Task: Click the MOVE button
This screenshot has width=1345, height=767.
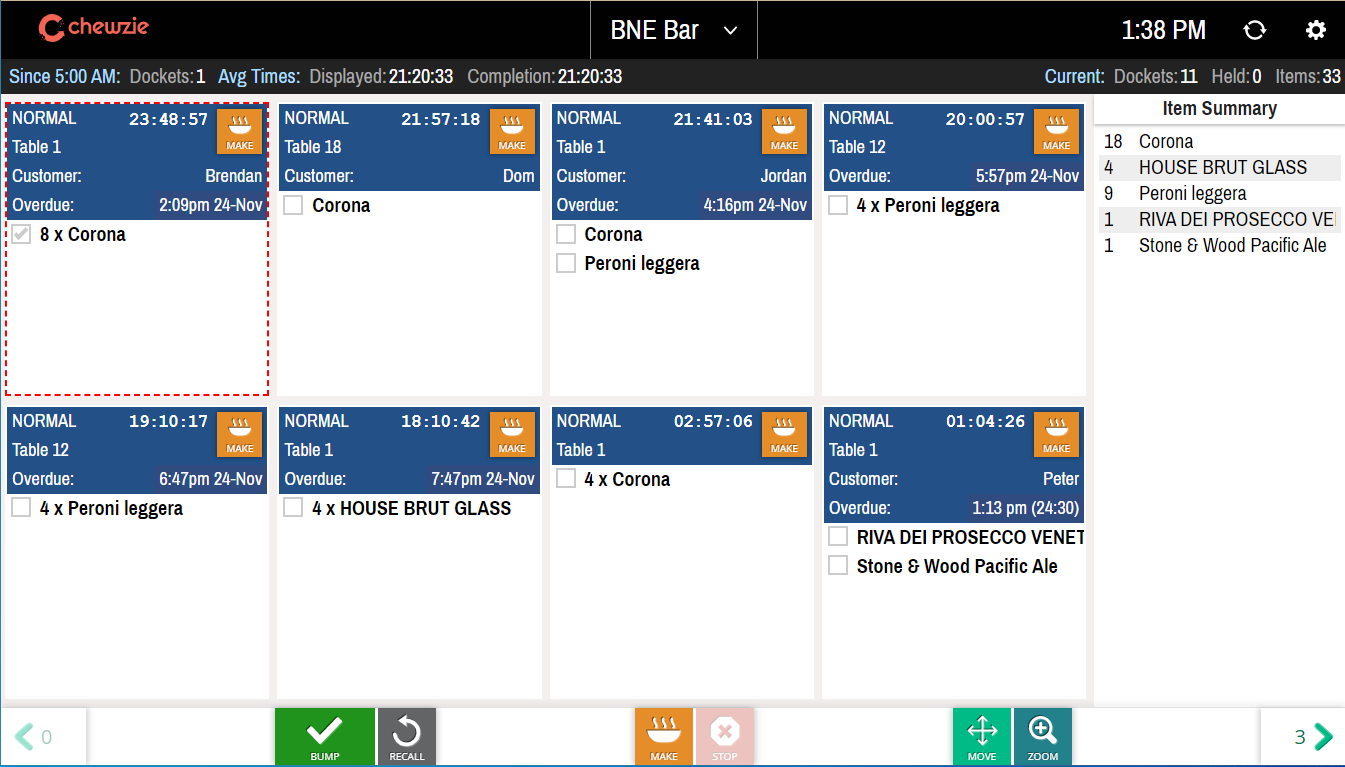Action: click(982, 738)
